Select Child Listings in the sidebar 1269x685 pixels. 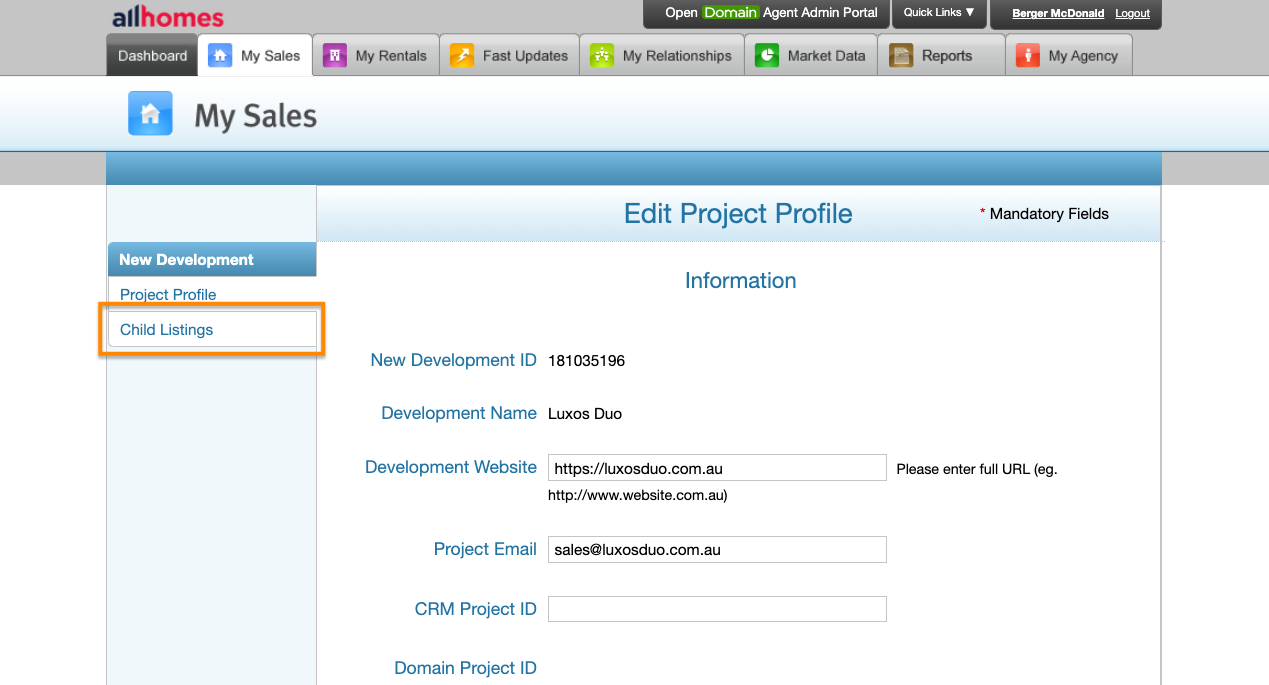[166, 330]
